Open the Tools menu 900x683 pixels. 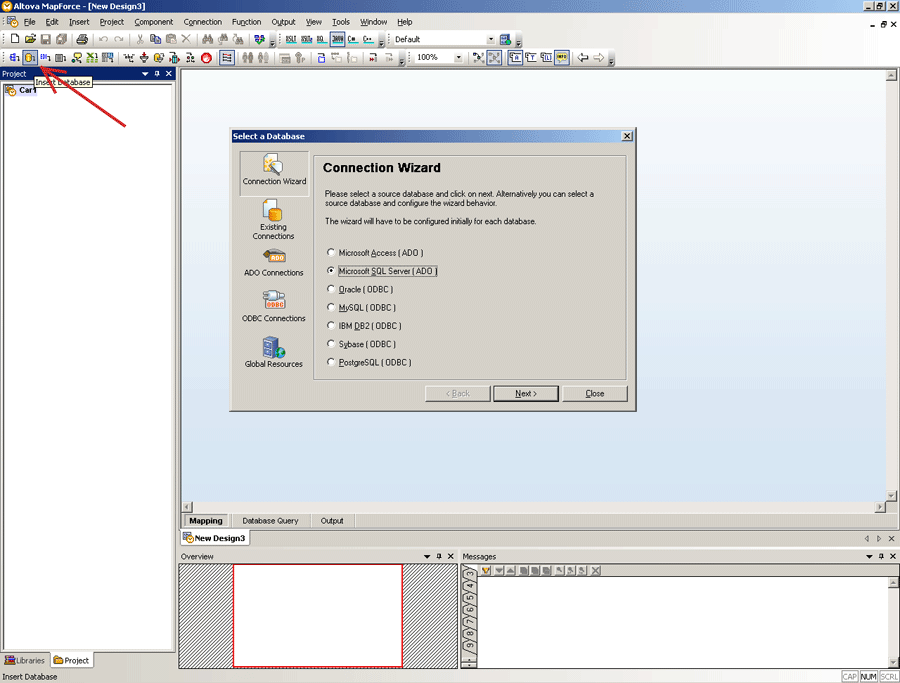click(x=340, y=22)
